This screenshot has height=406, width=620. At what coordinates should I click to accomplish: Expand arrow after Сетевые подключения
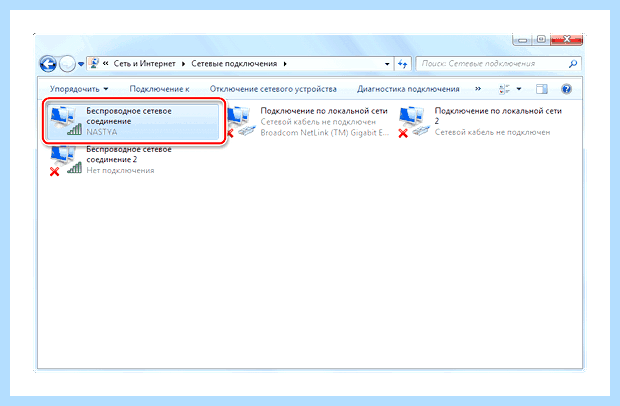point(285,64)
